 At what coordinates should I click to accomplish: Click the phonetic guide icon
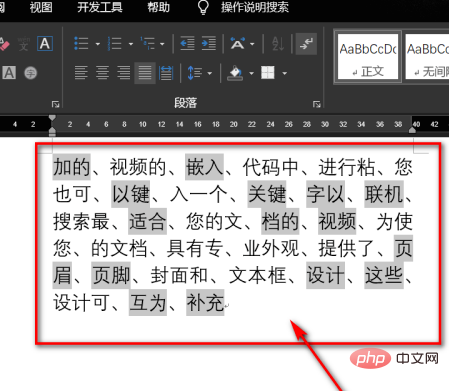23,44
